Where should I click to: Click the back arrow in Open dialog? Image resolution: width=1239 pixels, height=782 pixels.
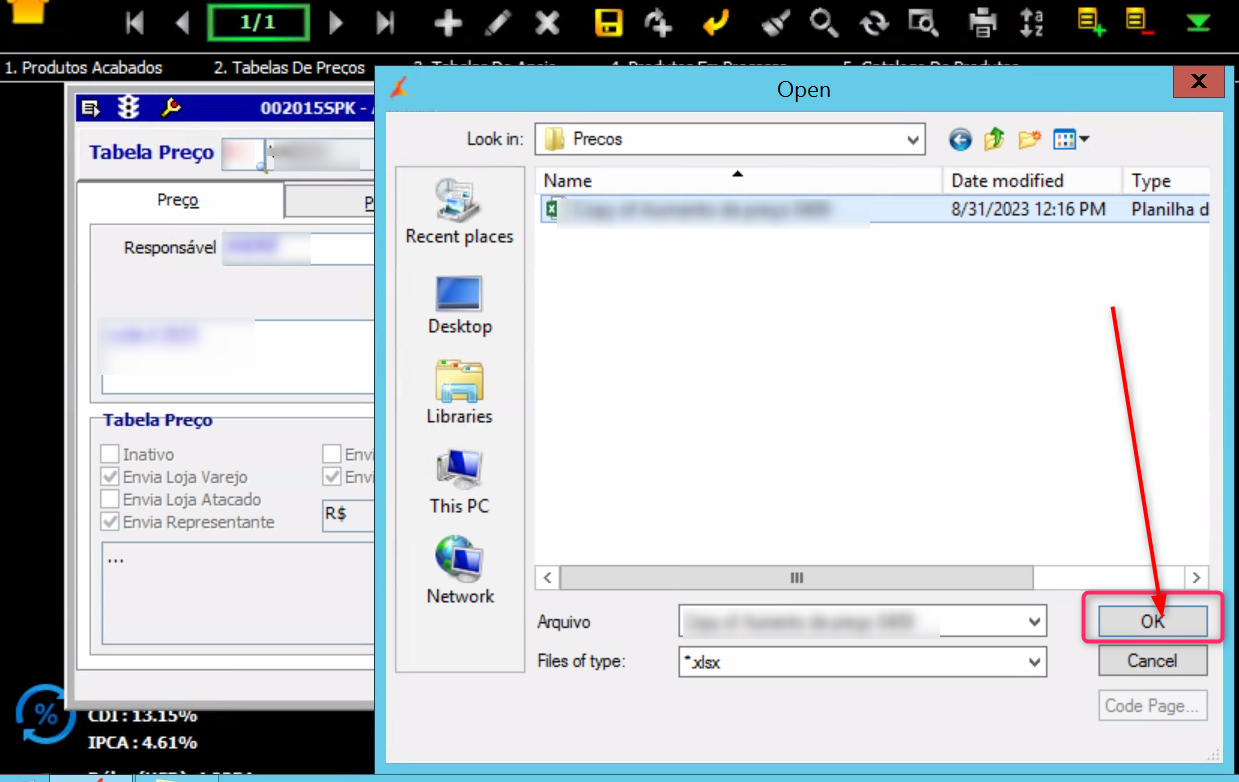tap(960, 140)
